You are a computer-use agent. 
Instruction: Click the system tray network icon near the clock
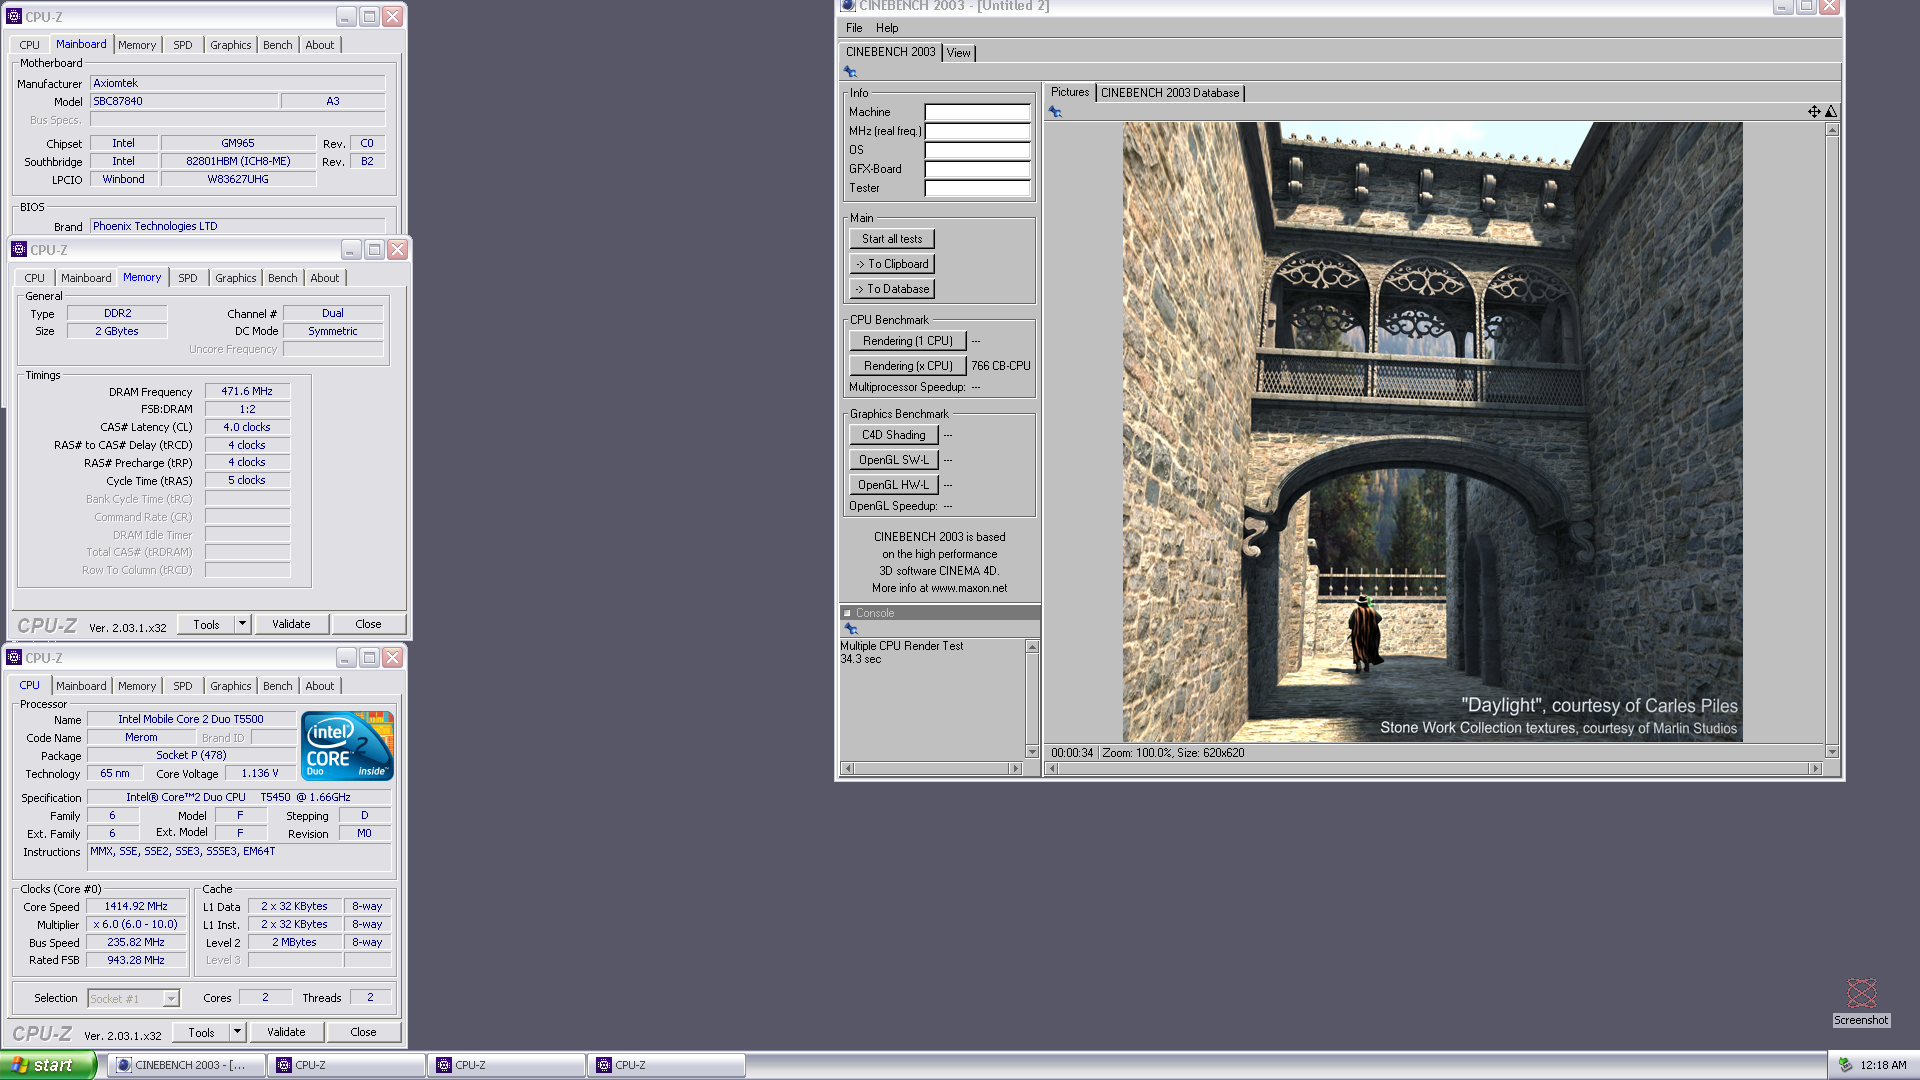point(1845,1065)
